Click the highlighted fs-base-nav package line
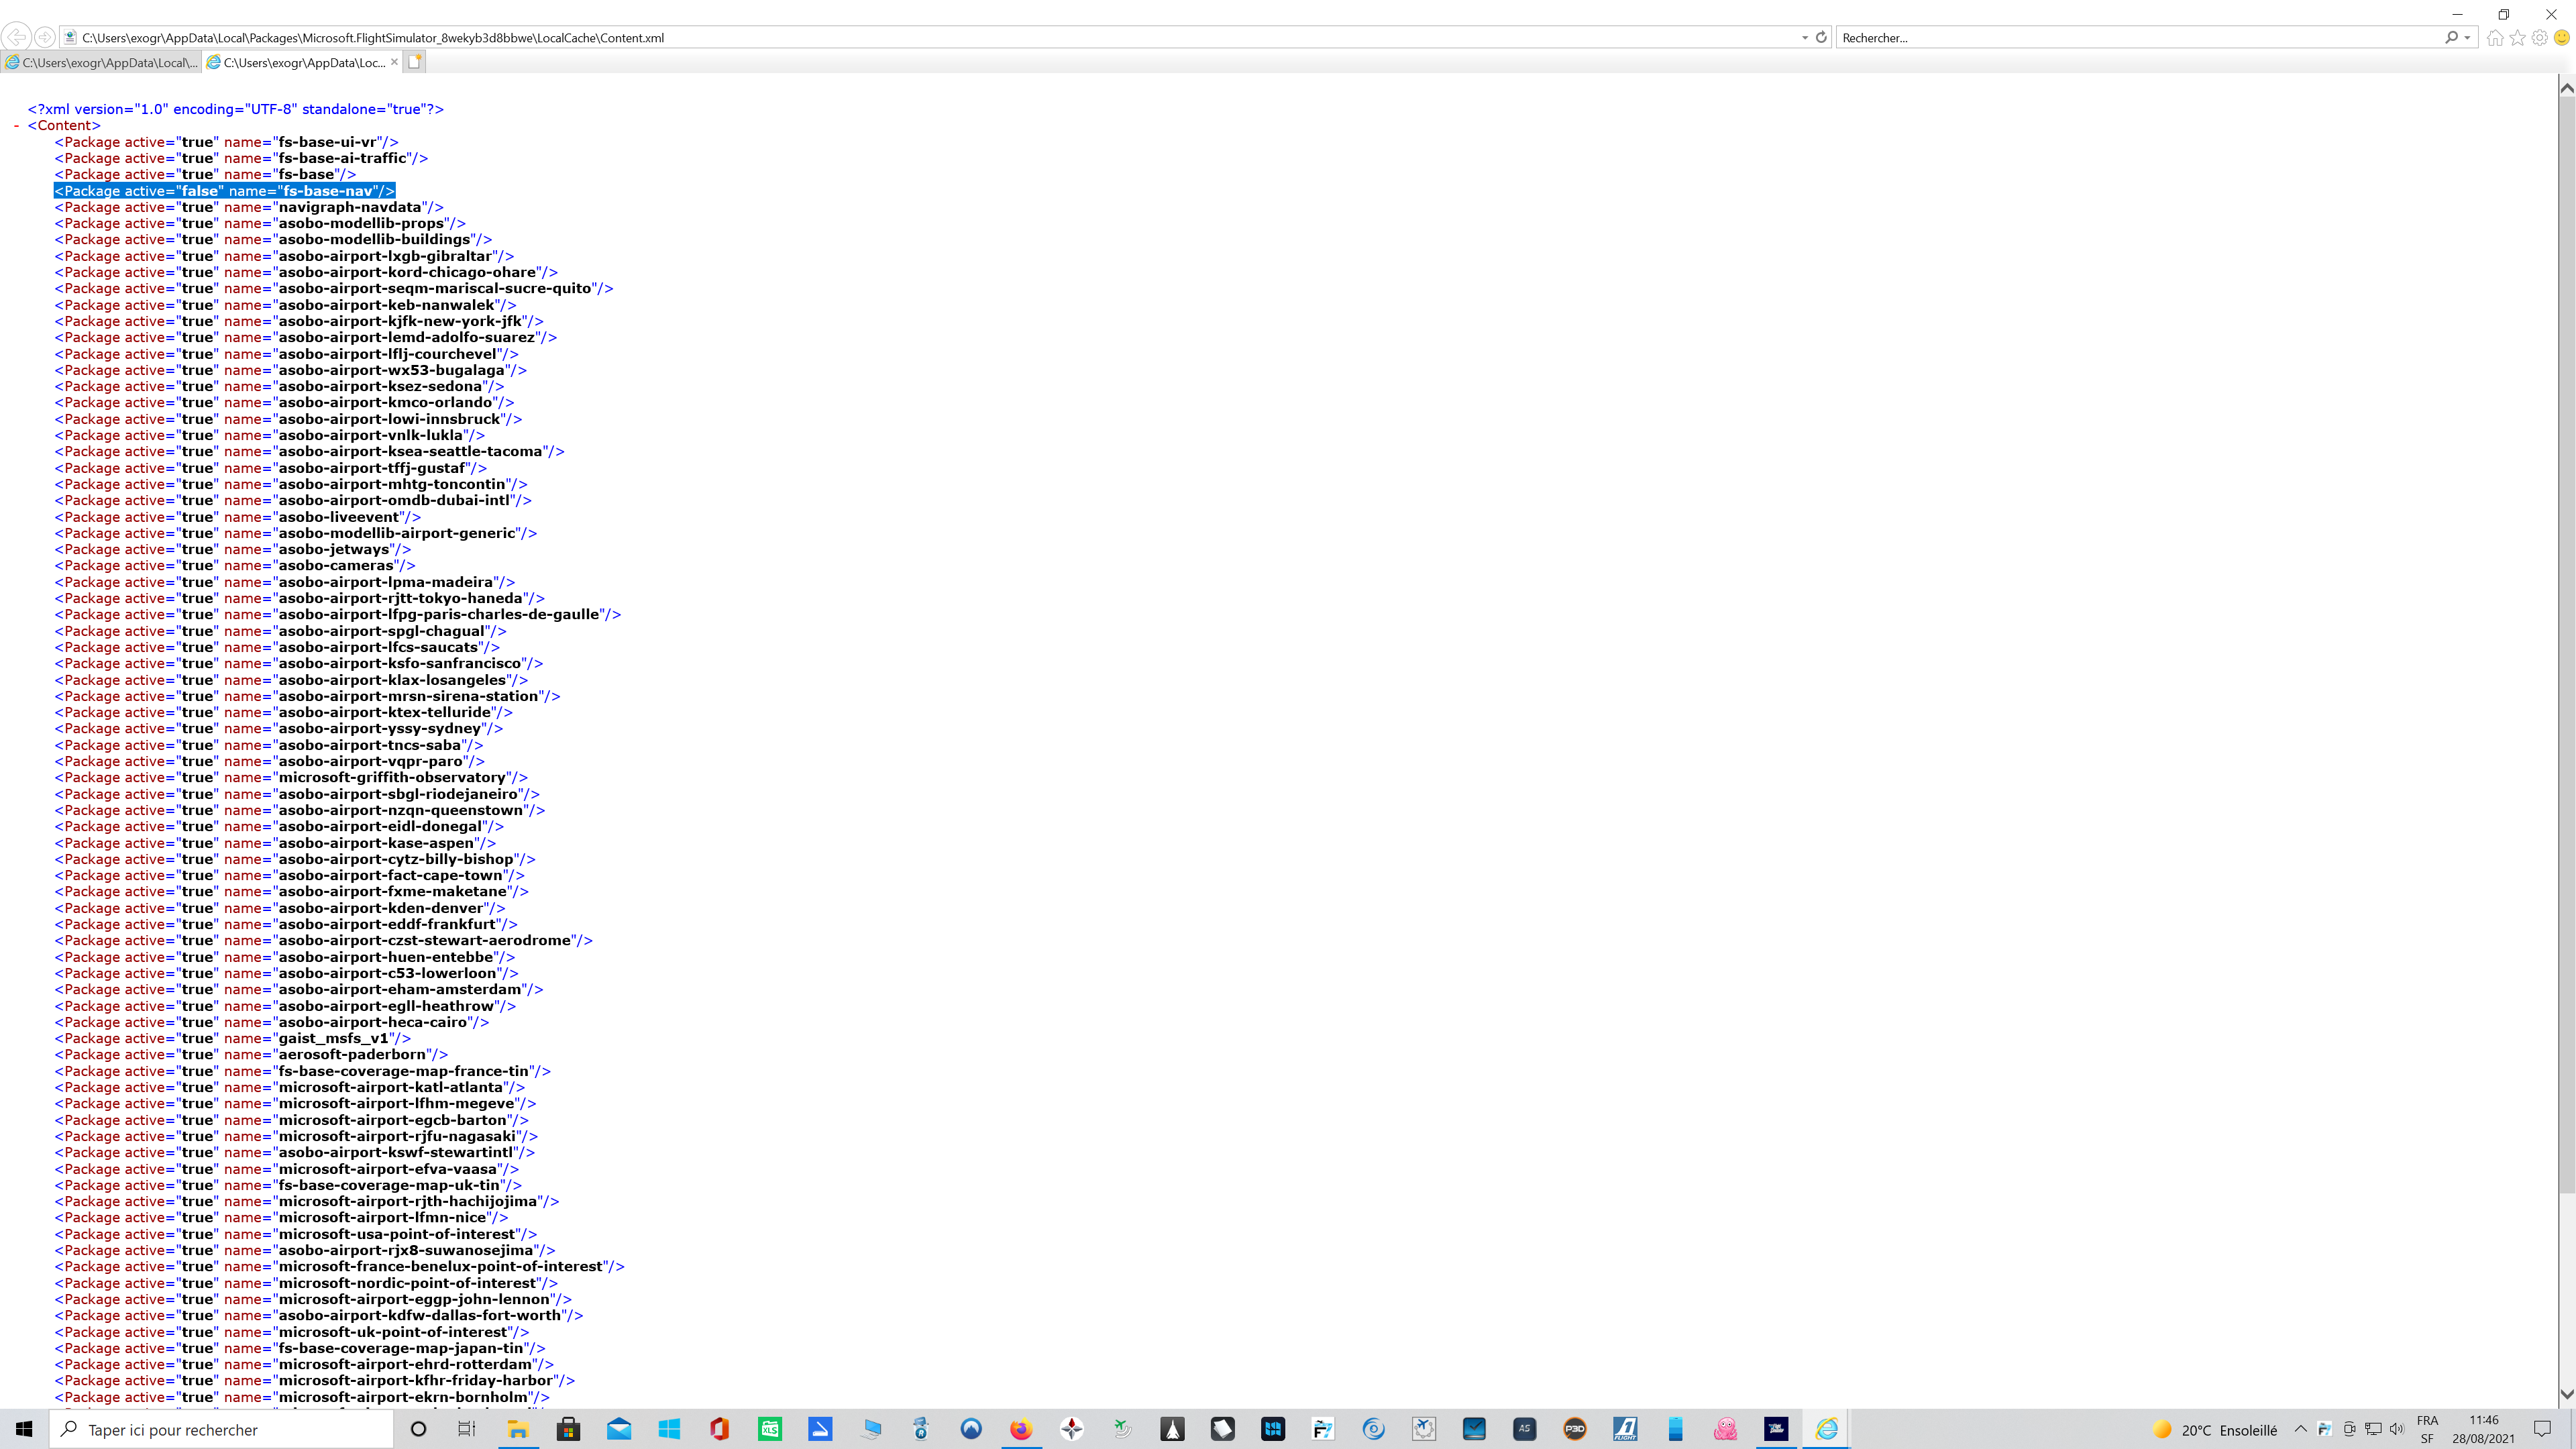The height and width of the screenshot is (1449, 2576). point(225,190)
